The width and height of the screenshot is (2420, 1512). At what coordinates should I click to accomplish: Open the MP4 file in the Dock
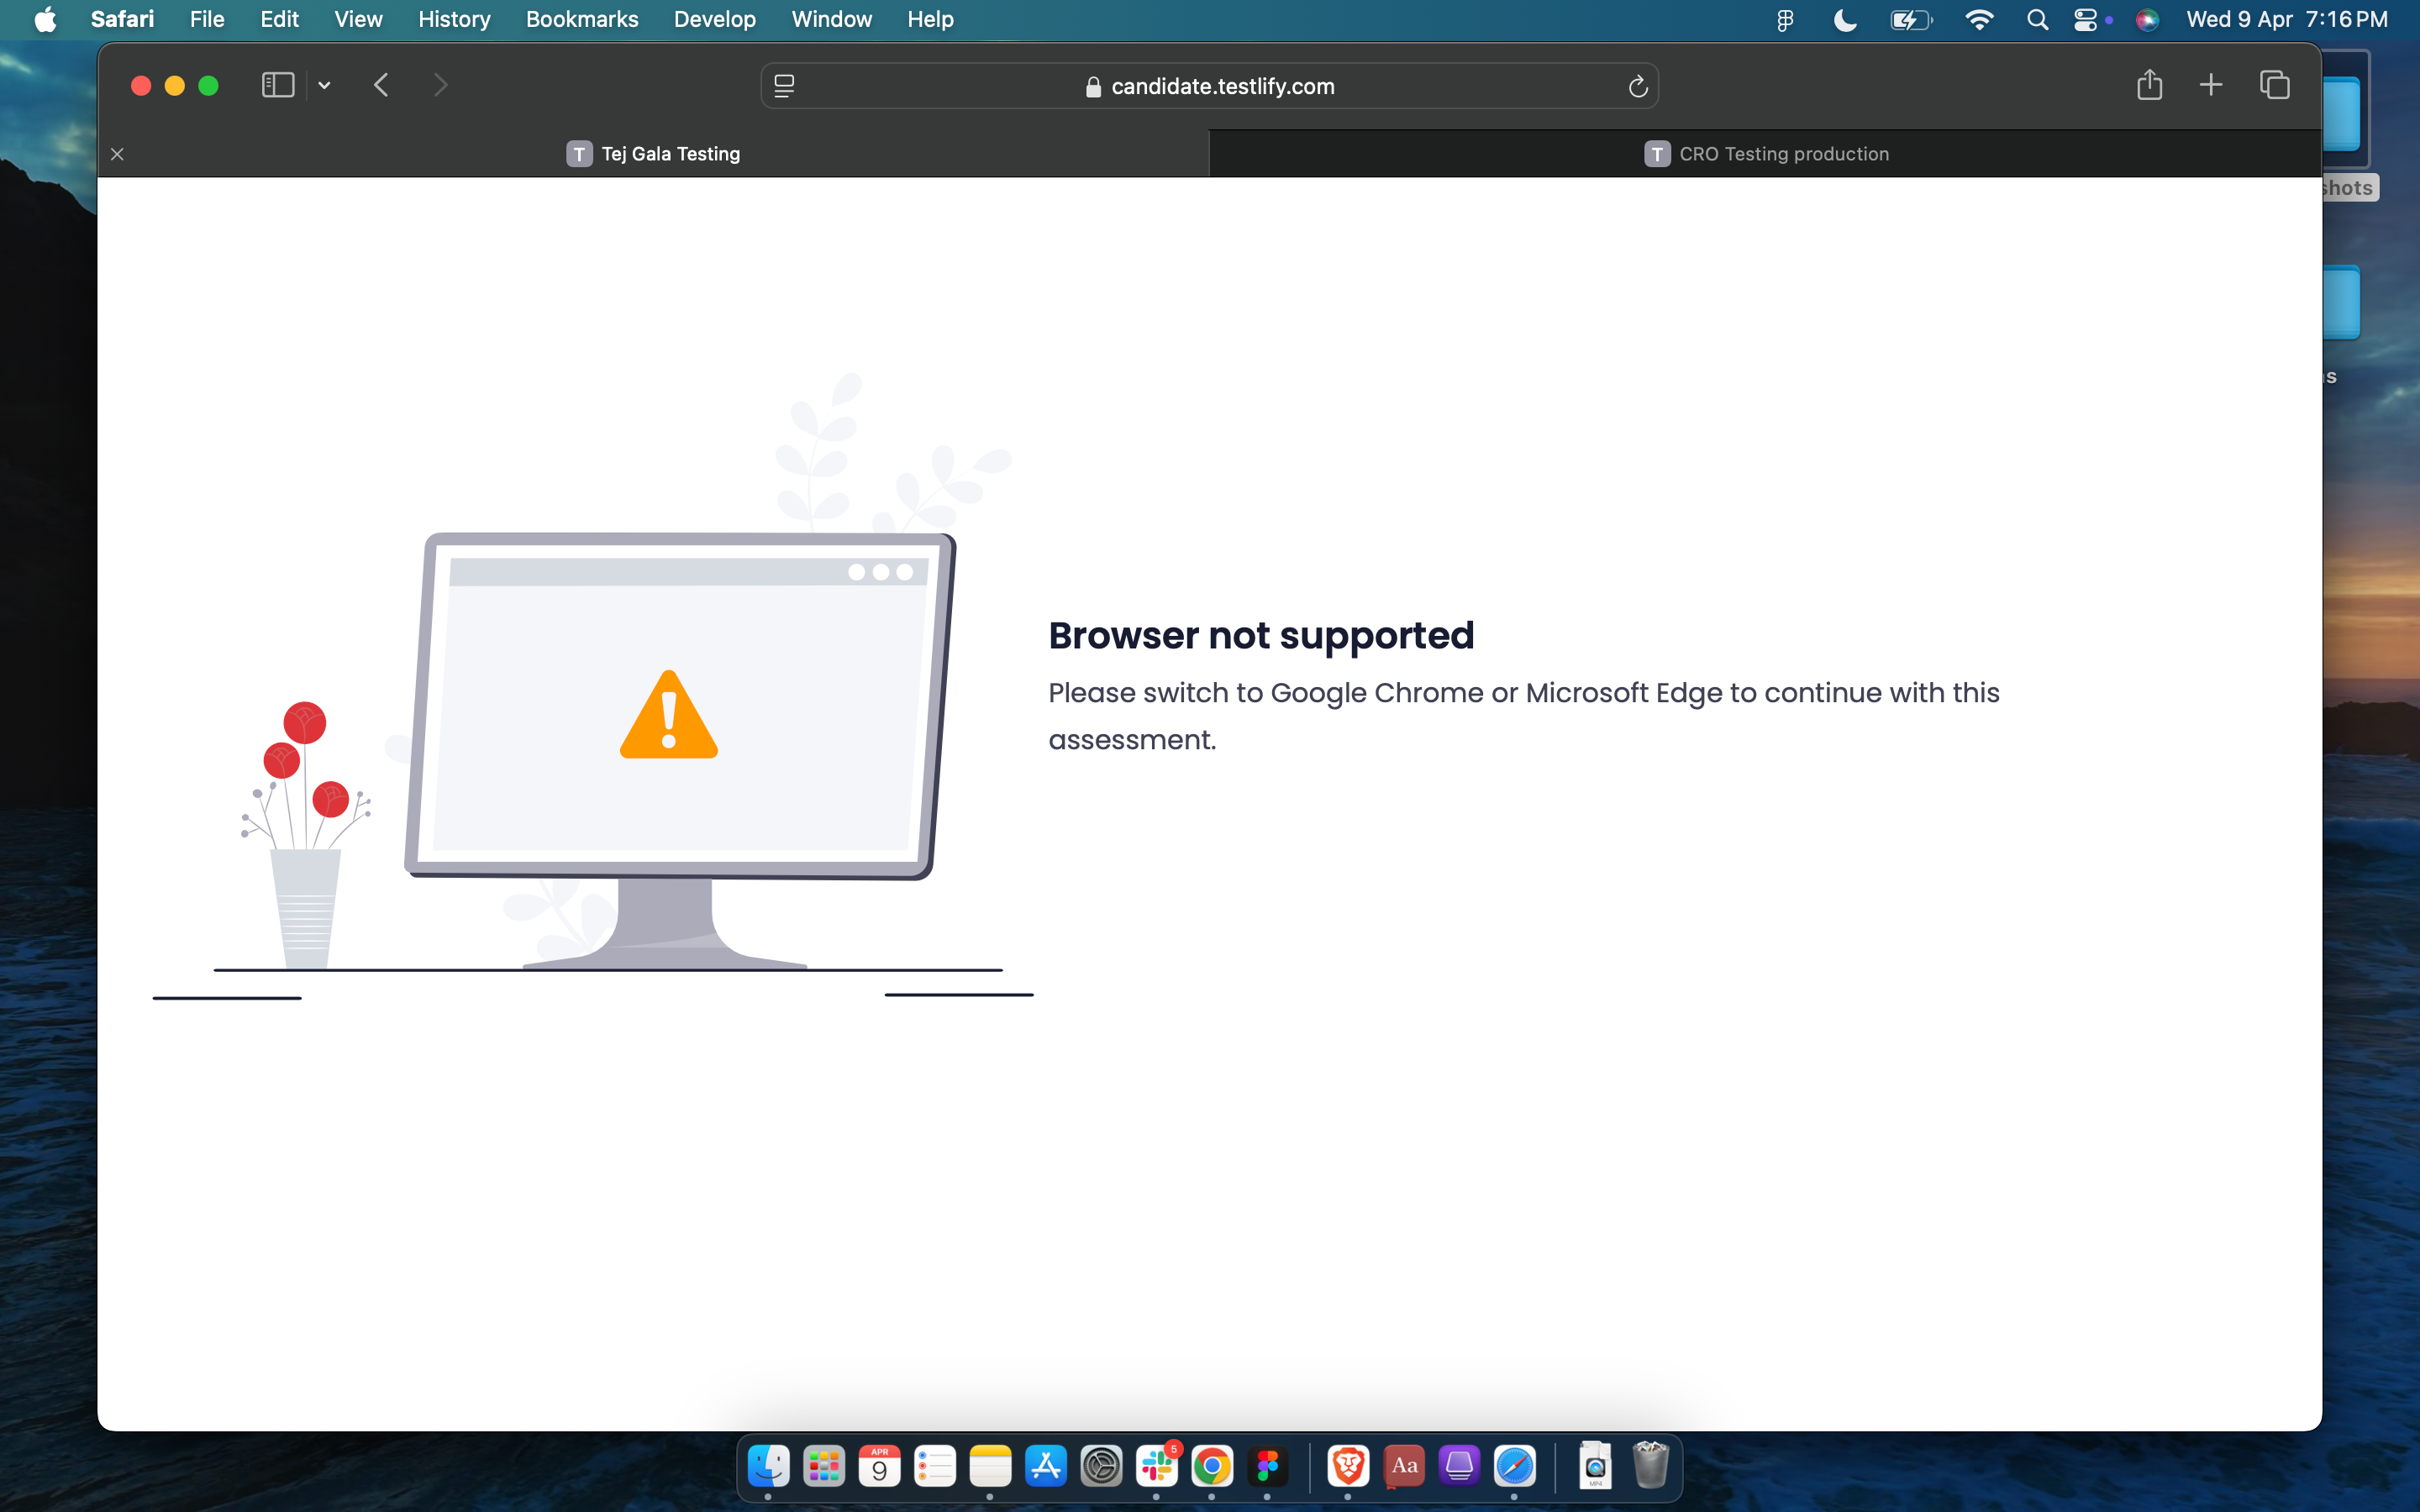[1595, 1466]
